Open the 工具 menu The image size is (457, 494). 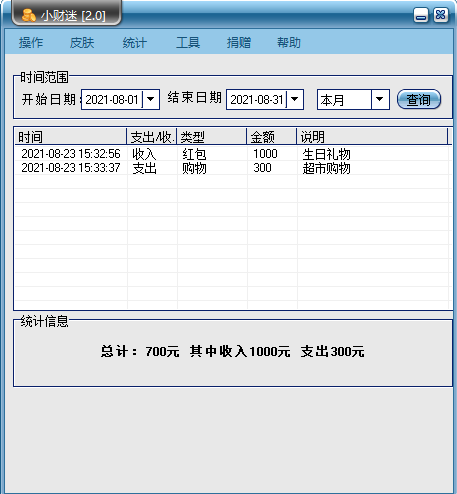click(x=188, y=43)
